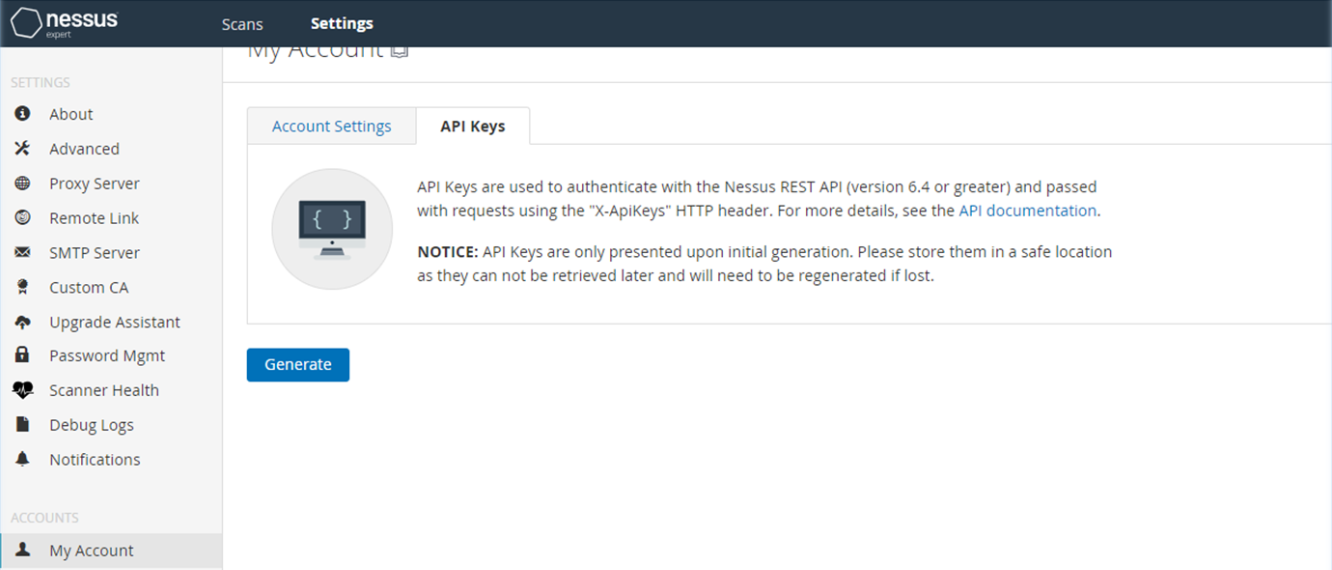Click the Upgrade Assistant cloud icon
The image size is (1332, 570).
(x=22, y=322)
